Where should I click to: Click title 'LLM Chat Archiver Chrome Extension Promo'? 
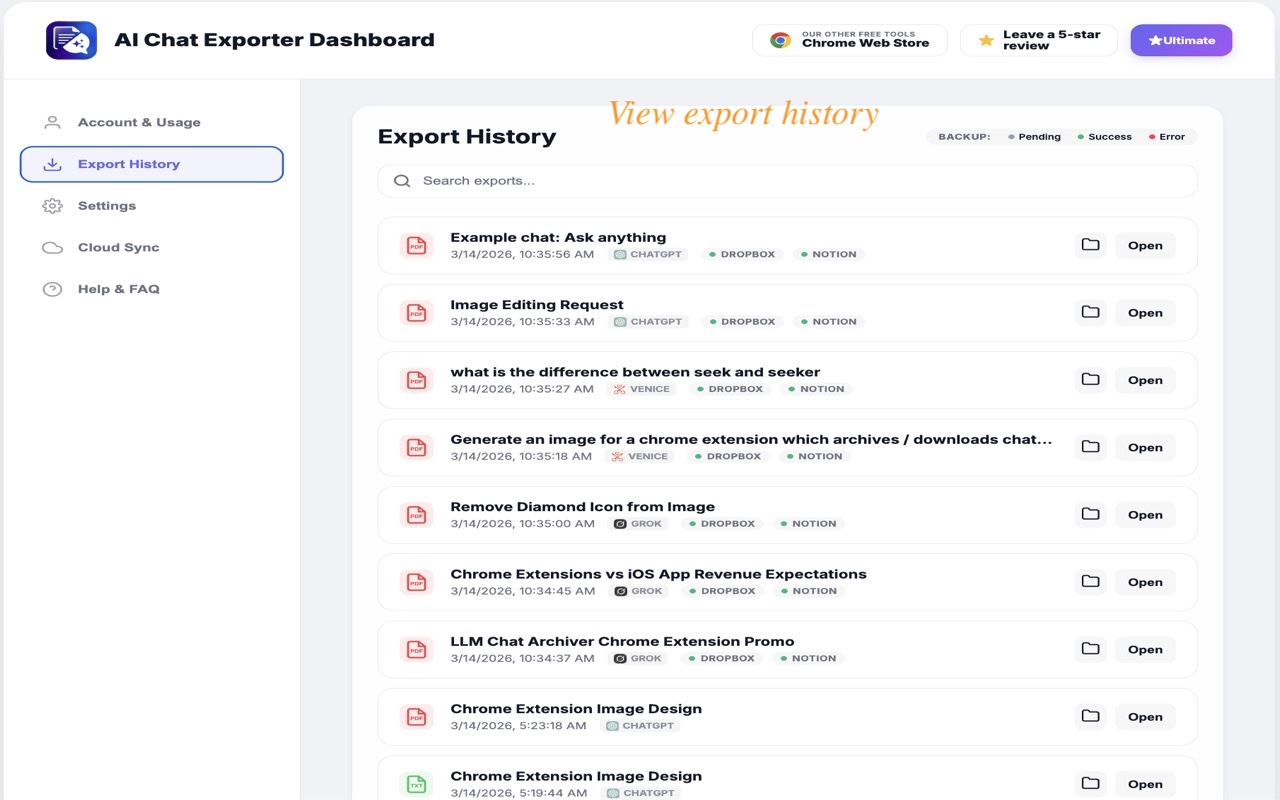coord(622,641)
